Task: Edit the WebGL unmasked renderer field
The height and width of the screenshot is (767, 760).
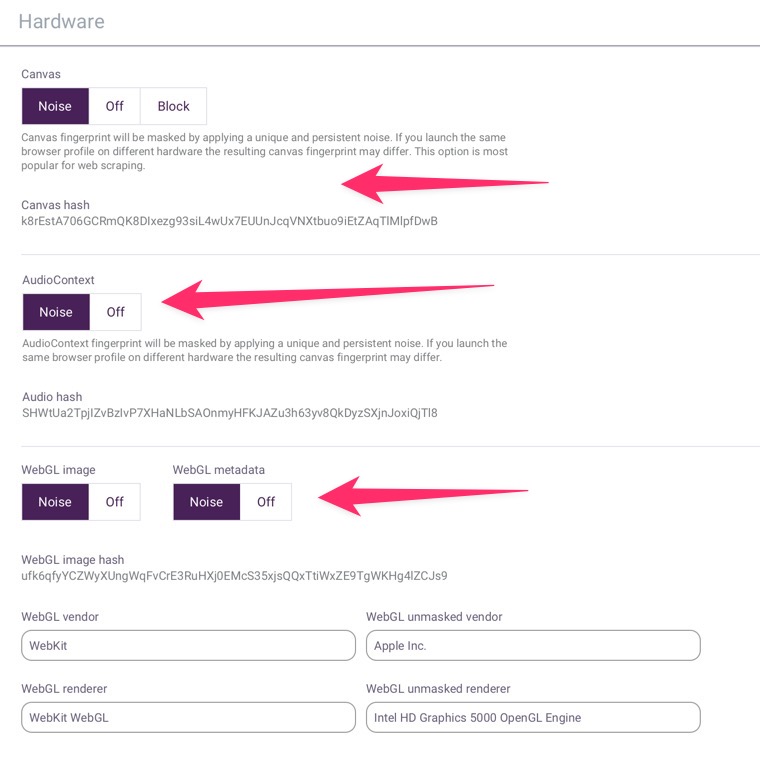Action: tap(533, 717)
